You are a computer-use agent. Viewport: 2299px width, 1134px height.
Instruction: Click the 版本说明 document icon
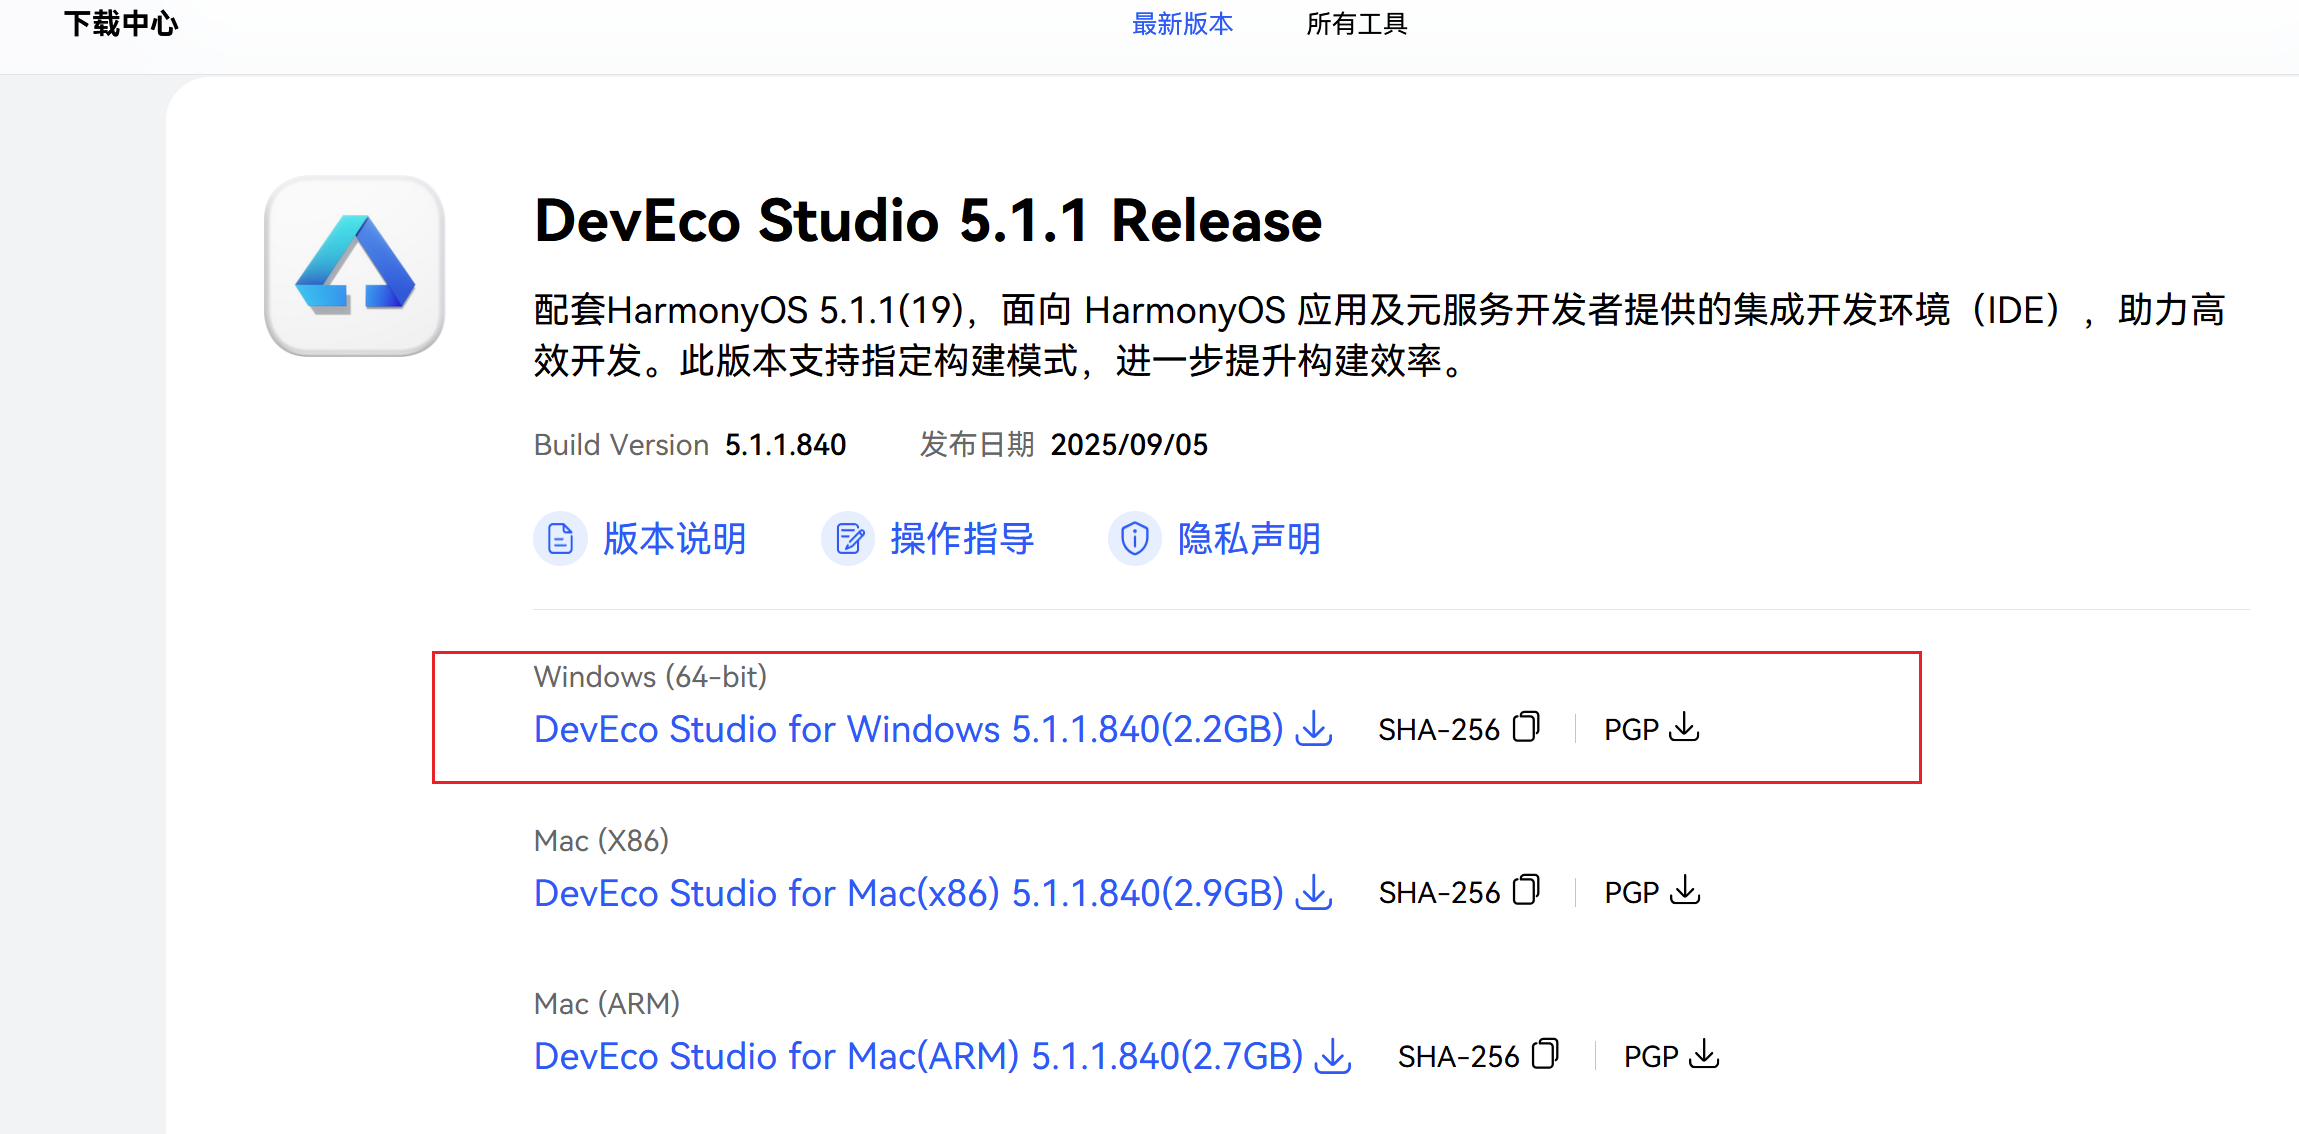pos(560,539)
